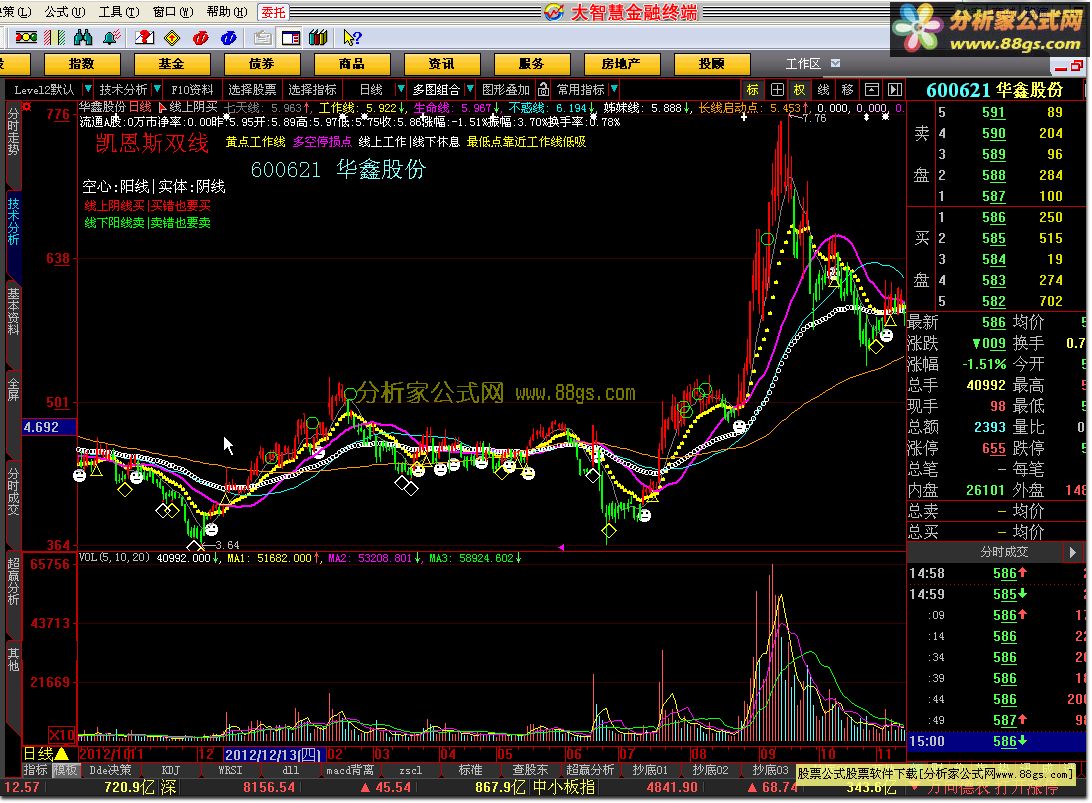Click the red gear icon at the chart corner
This screenshot has width=1092, height=803.
point(26,107)
